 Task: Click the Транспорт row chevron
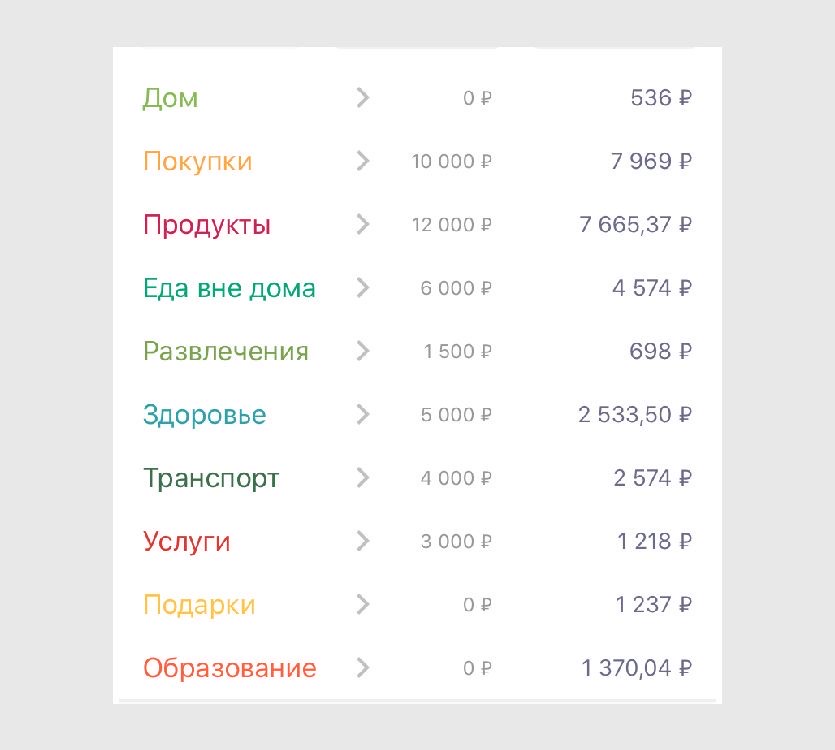(362, 478)
